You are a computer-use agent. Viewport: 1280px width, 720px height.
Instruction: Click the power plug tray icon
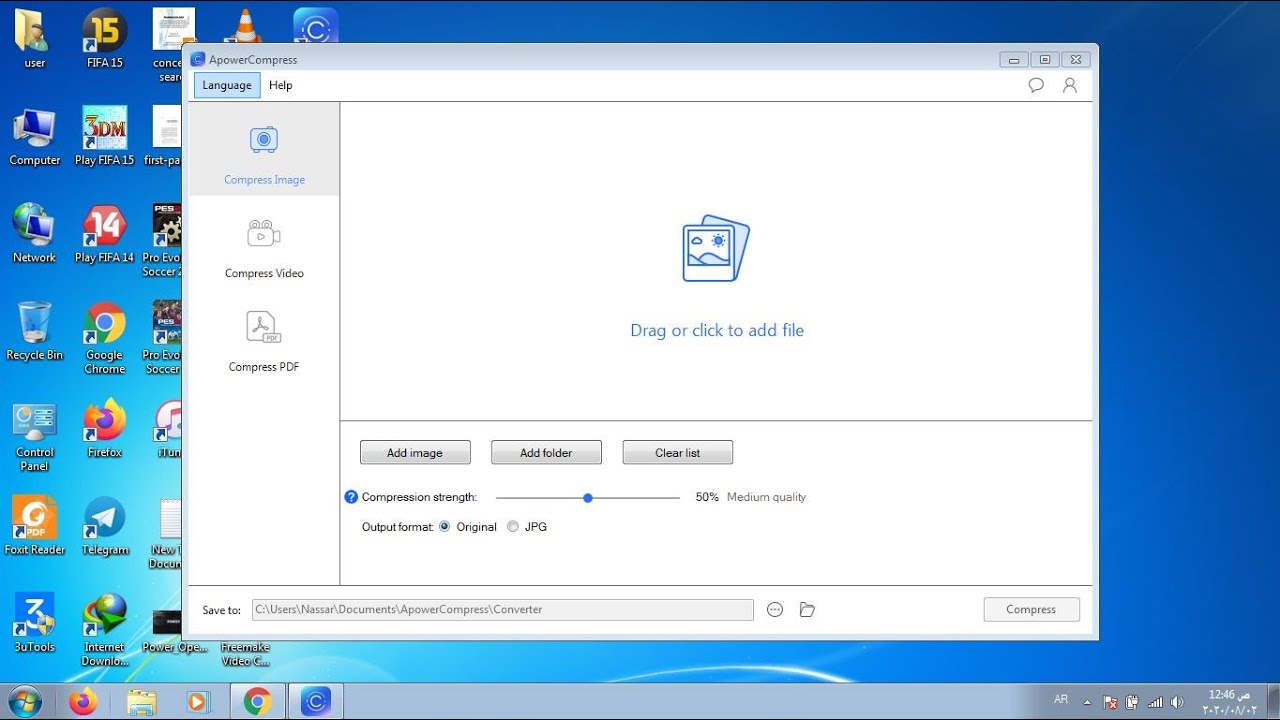[1132, 702]
